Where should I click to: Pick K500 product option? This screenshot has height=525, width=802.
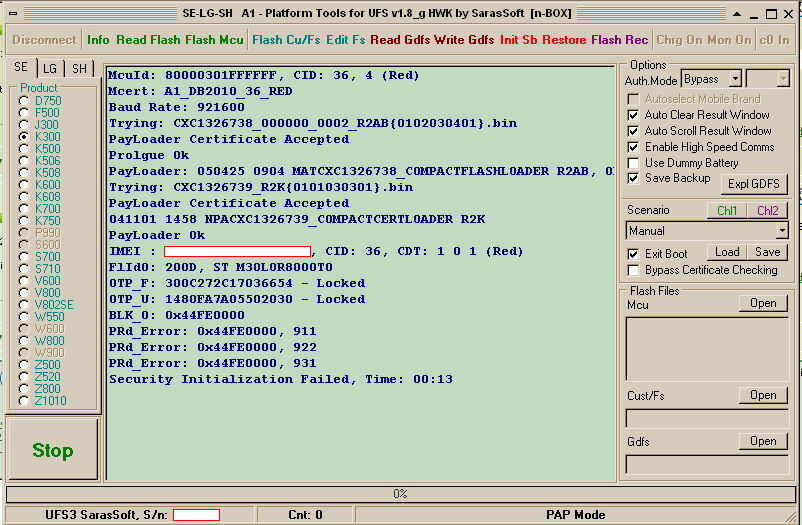tap(24, 148)
